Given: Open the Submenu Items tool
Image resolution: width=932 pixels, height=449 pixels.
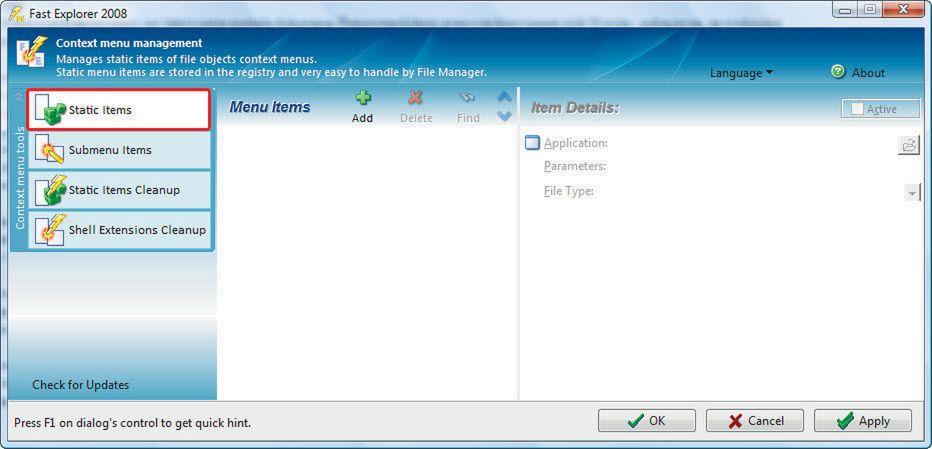Looking at the screenshot, I should click(119, 150).
